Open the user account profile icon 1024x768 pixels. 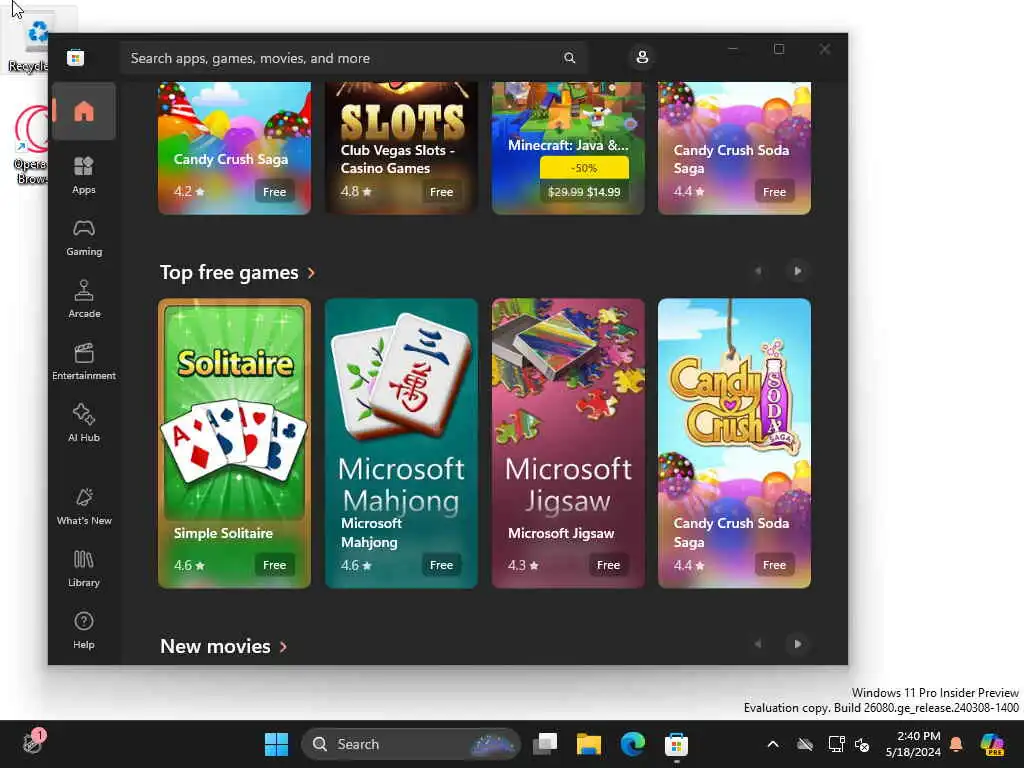[x=642, y=57]
